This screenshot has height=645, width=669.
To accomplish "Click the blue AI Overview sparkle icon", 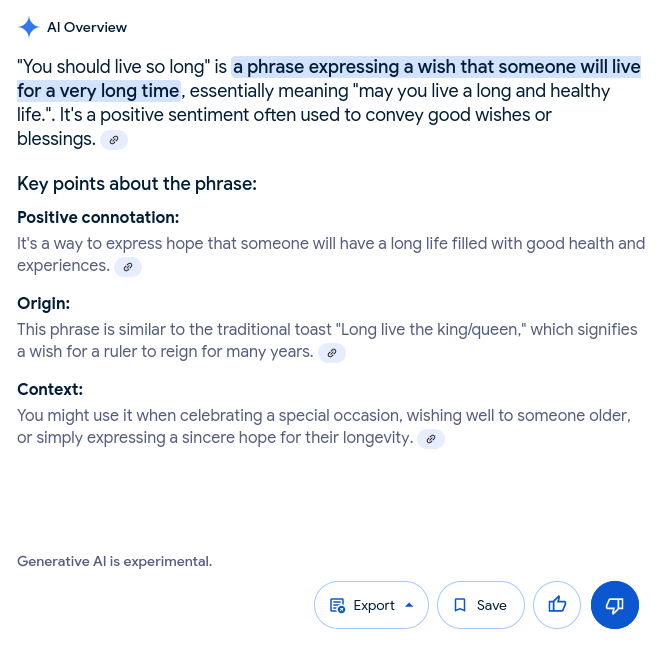I will point(29,27).
